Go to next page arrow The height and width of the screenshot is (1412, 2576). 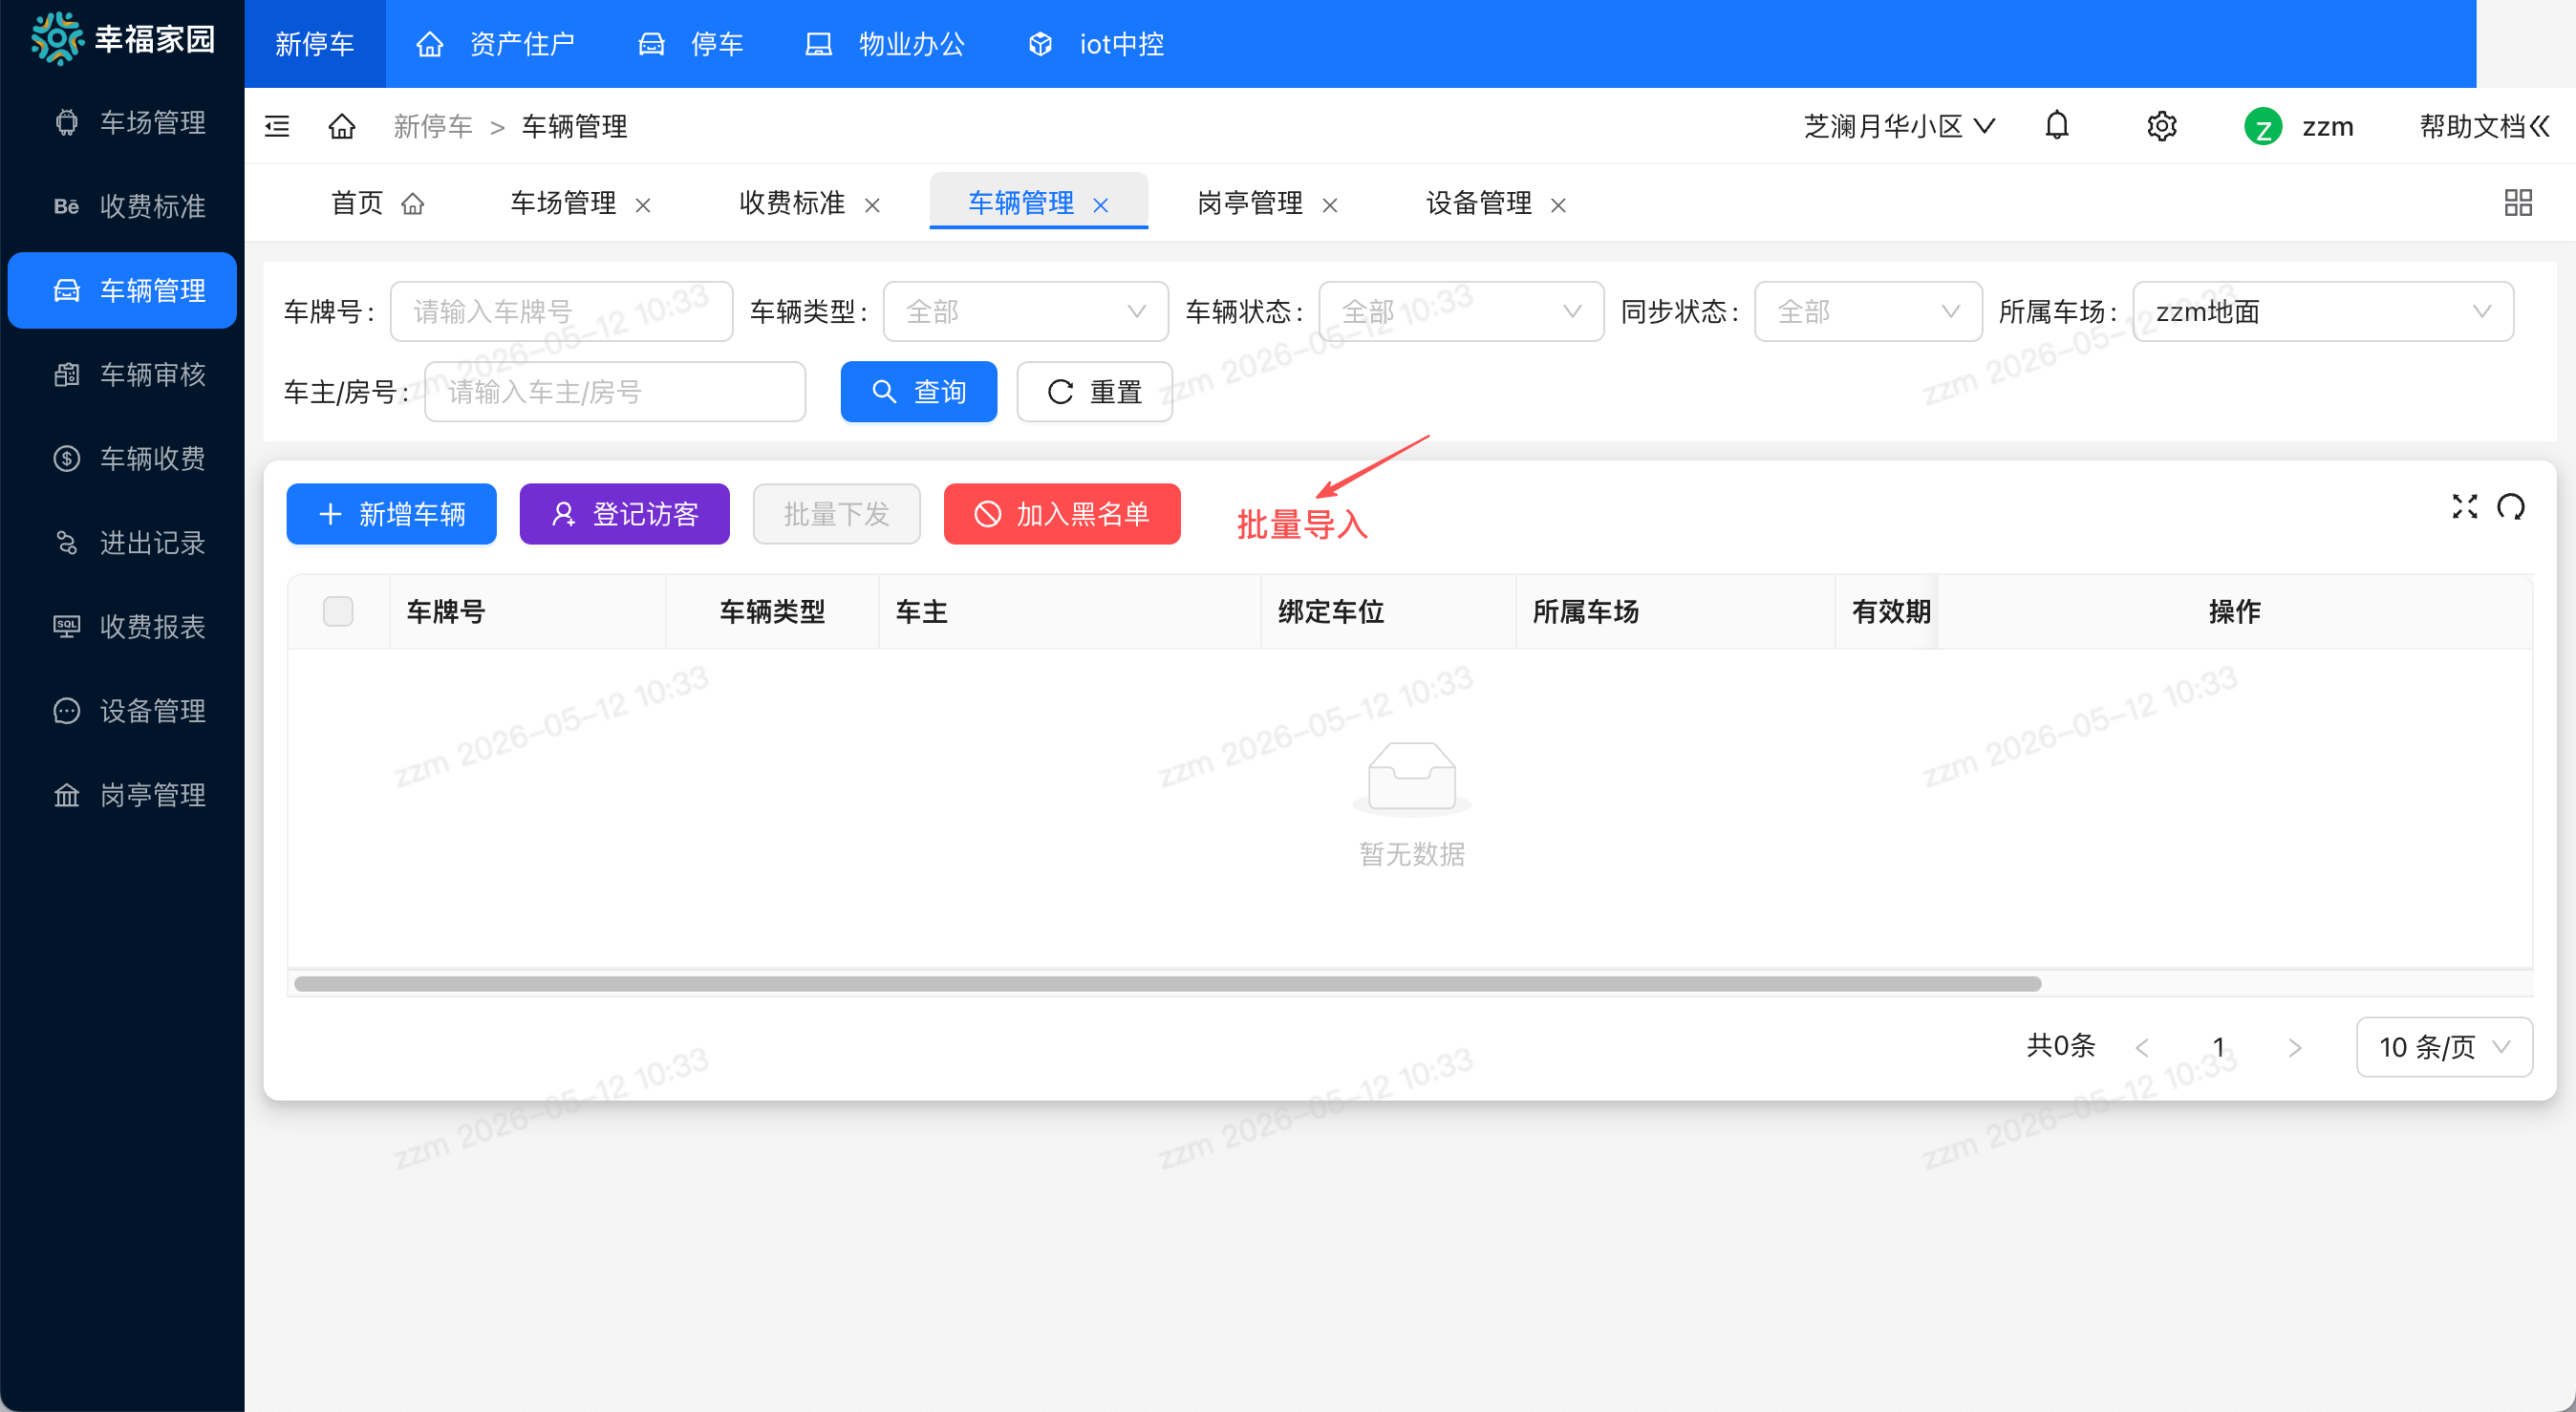tap(2295, 1047)
